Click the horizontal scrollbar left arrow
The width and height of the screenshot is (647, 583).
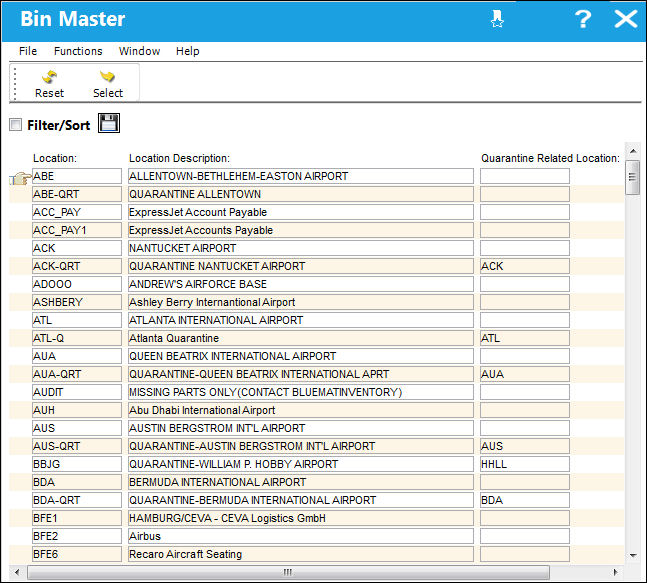[x=17, y=572]
